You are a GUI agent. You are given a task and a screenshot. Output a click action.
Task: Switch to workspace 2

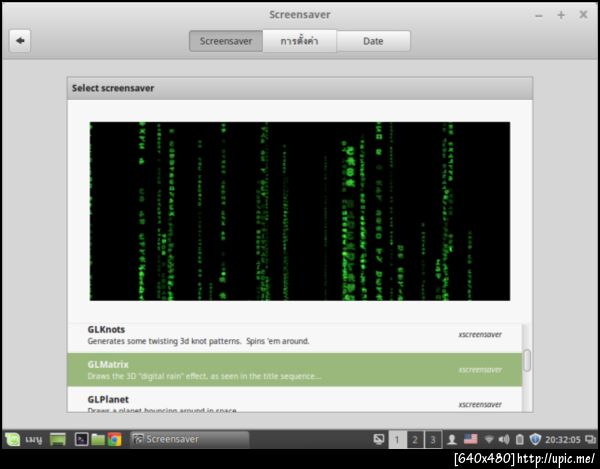pyautogui.click(x=415, y=440)
